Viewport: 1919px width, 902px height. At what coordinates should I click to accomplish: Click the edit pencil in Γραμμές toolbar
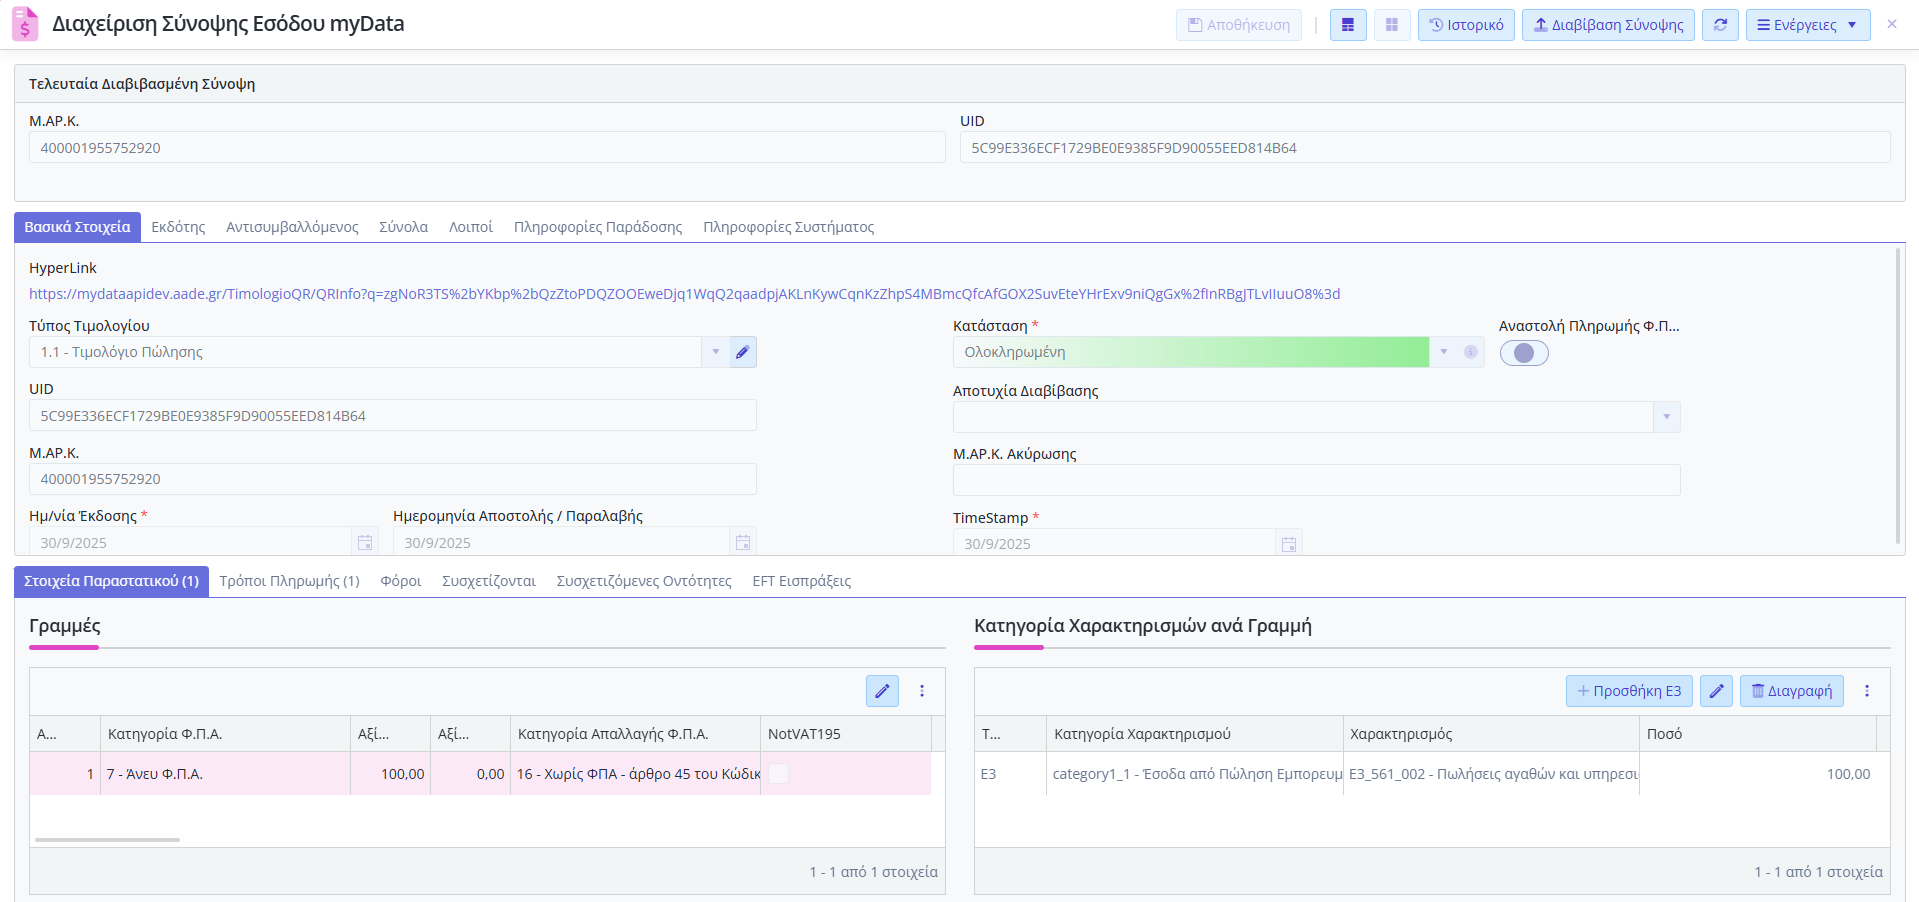pos(882,691)
